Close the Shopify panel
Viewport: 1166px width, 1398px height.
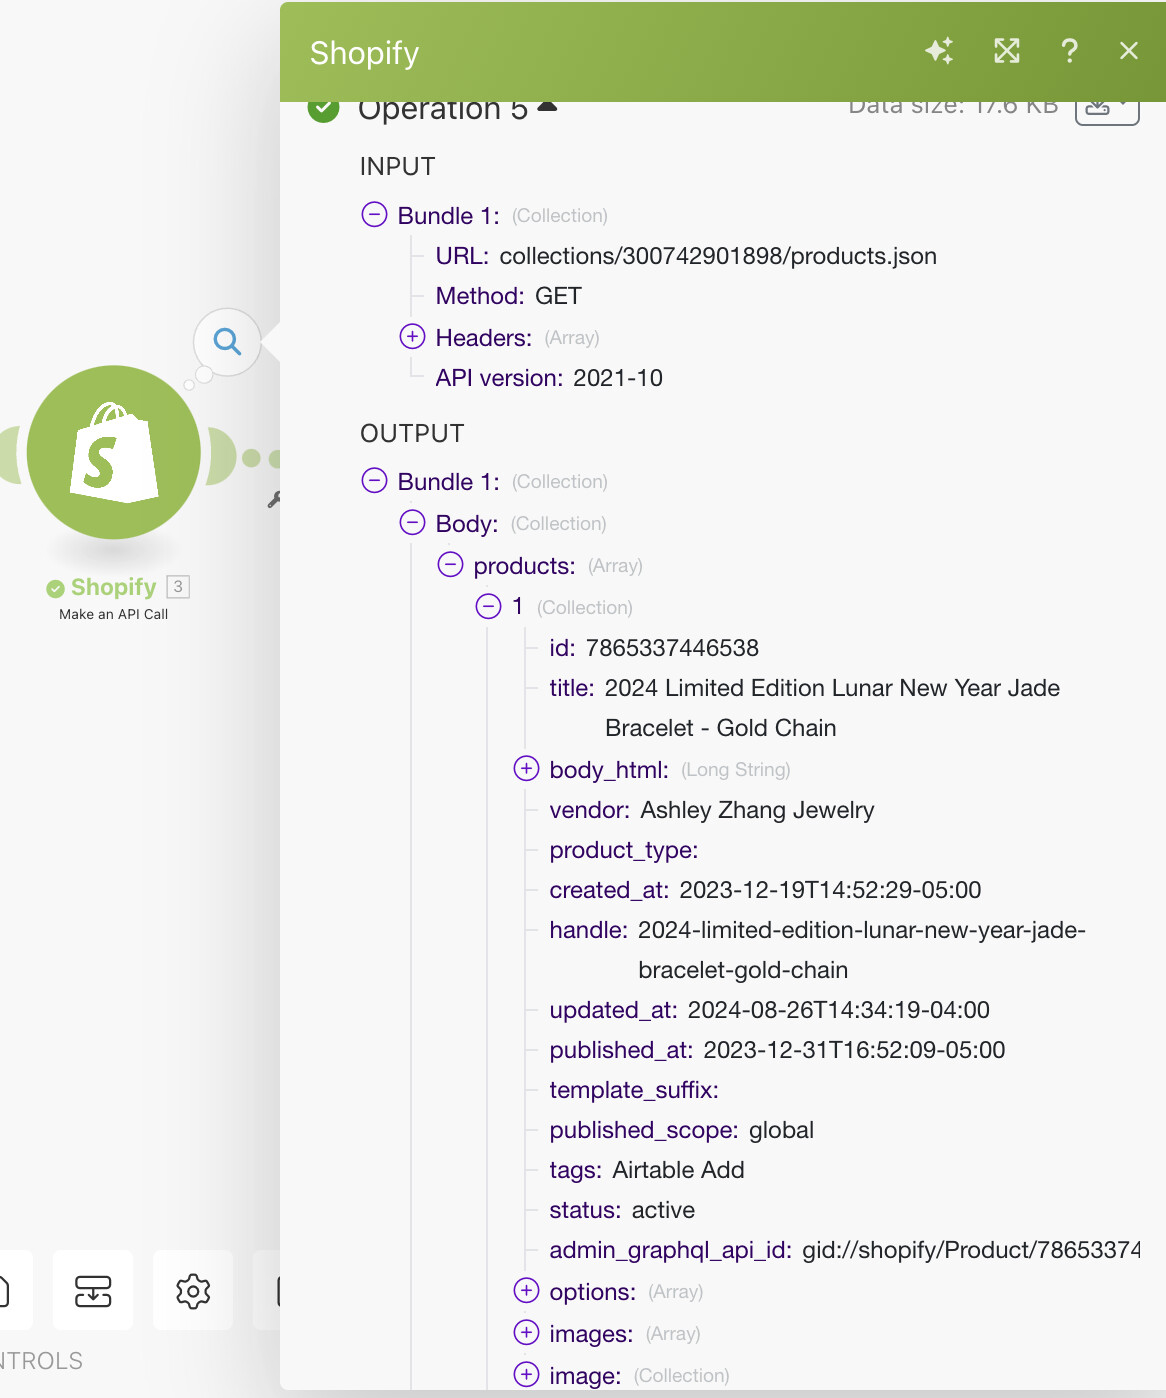(1129, 51)
